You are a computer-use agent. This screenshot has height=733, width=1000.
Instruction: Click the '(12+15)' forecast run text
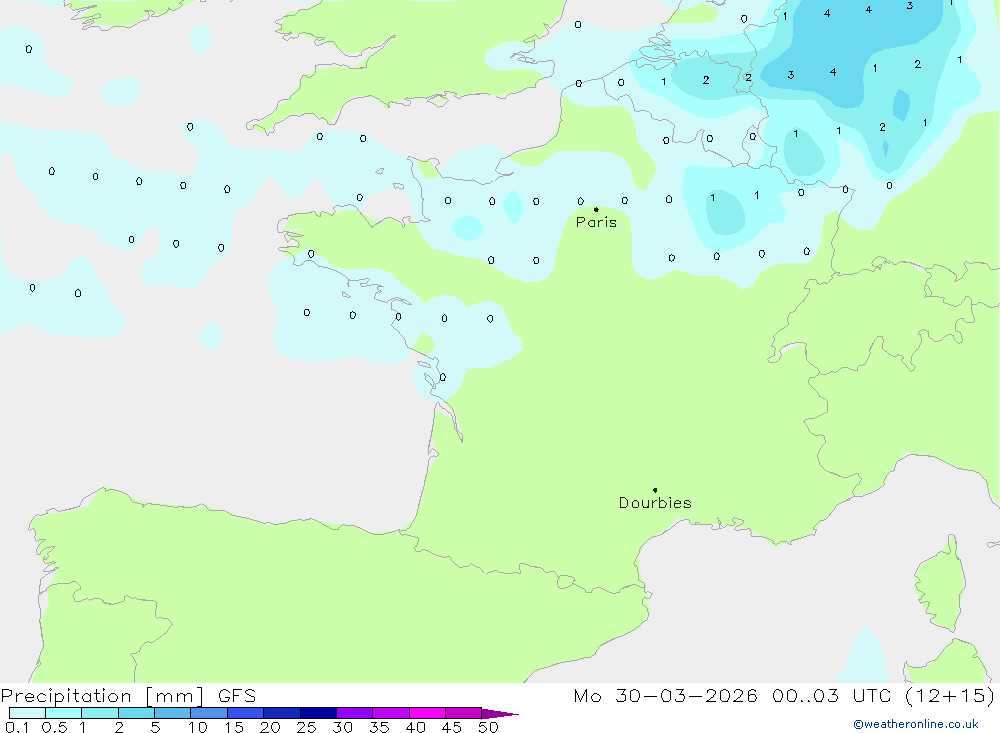click(x=950, y=695)
